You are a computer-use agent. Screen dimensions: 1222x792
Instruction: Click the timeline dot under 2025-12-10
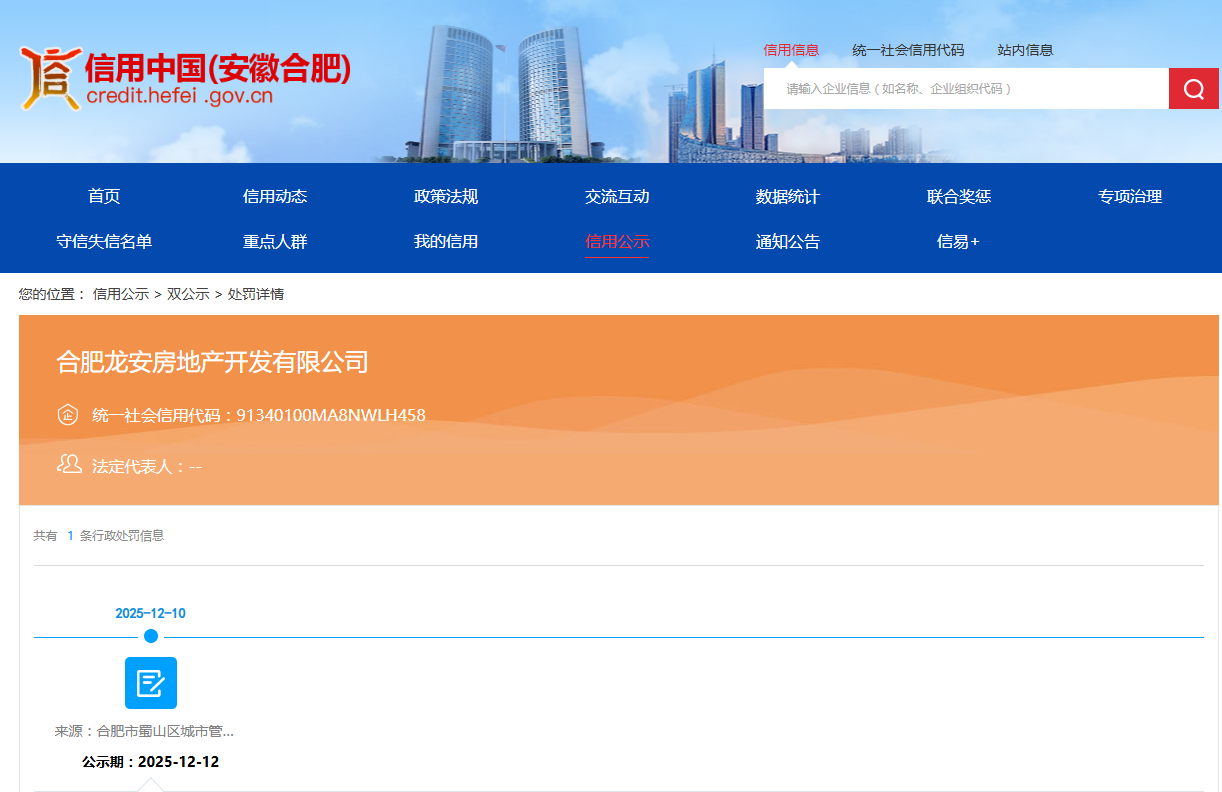coord(149,636)
